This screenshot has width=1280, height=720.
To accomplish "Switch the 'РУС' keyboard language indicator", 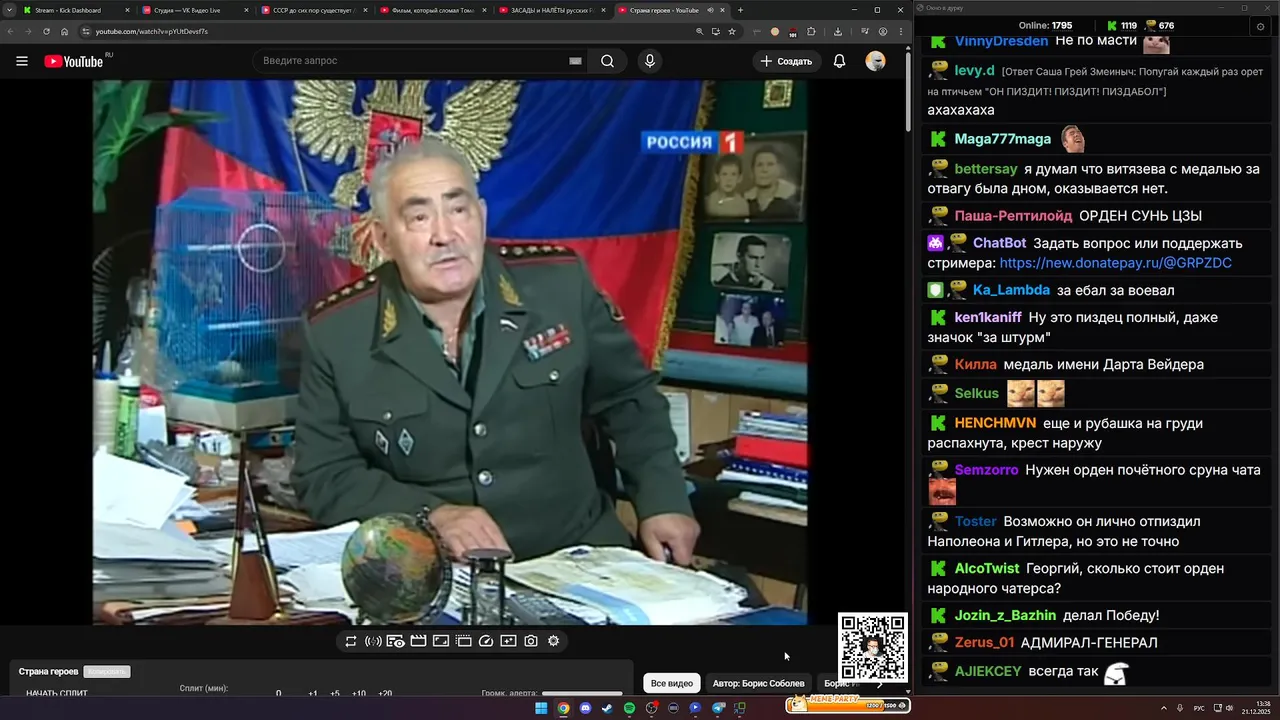I will [x=1199, y=708].
